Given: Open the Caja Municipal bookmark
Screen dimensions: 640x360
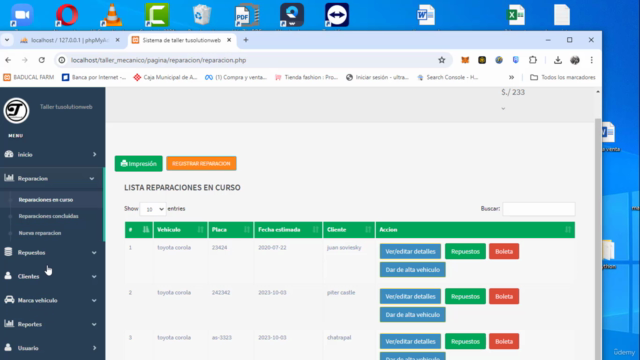Looking at the screenshot, I should (165, 77).
